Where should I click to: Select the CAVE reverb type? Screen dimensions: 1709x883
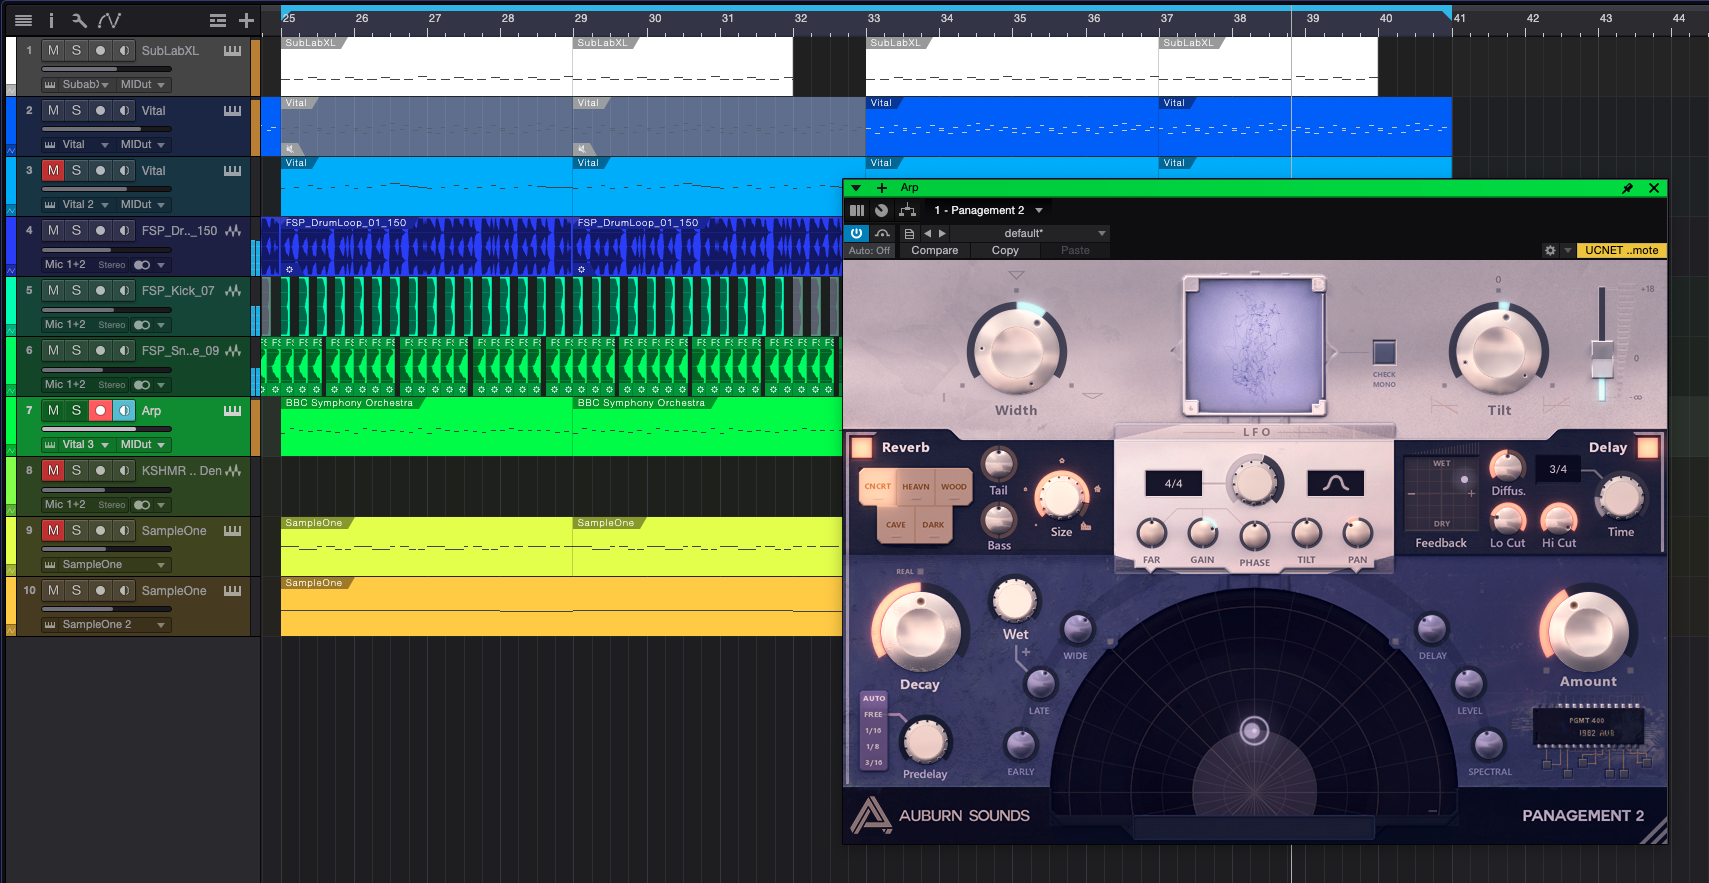(x=896, y=525)
